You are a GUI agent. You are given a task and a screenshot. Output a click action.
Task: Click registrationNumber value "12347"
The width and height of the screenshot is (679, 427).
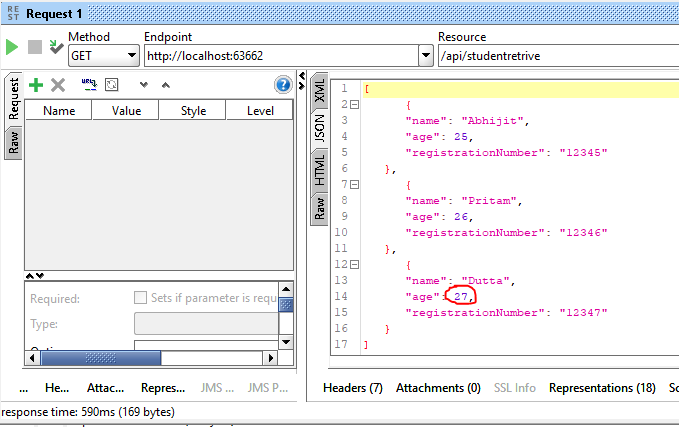point(583,313)
